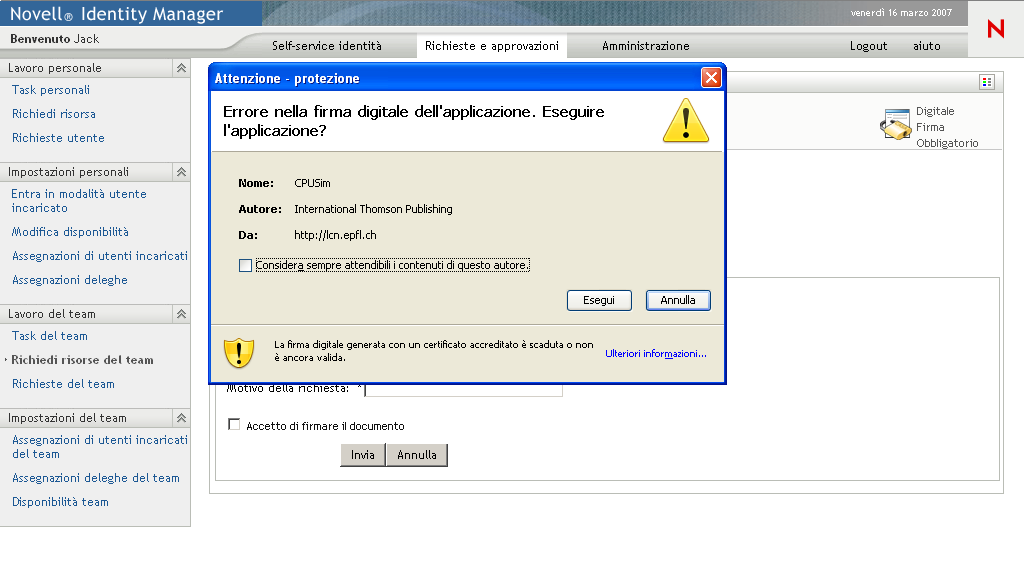Collapse the Impostazioni del team section
The width and height of the screenshot is (1024, 581).
coord(181,418)
